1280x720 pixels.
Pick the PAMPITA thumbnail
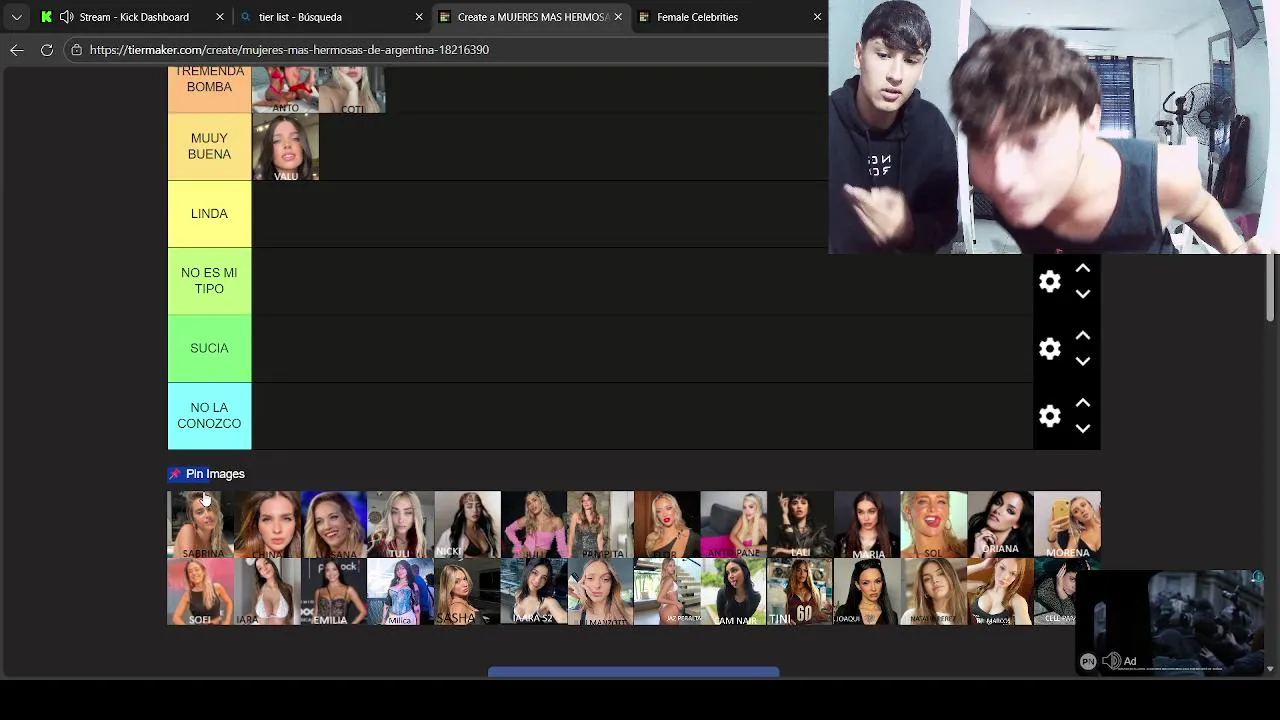pyautogui.click(x=600, y=524)
